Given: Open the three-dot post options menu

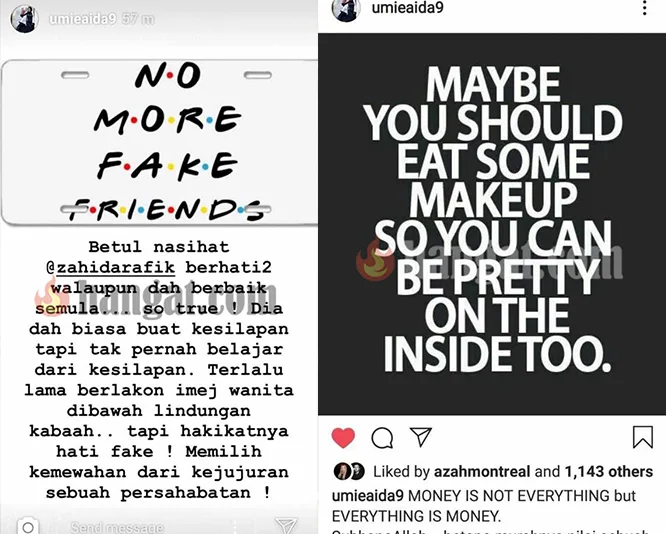Looking at the screenshot, I should [644, 8].
